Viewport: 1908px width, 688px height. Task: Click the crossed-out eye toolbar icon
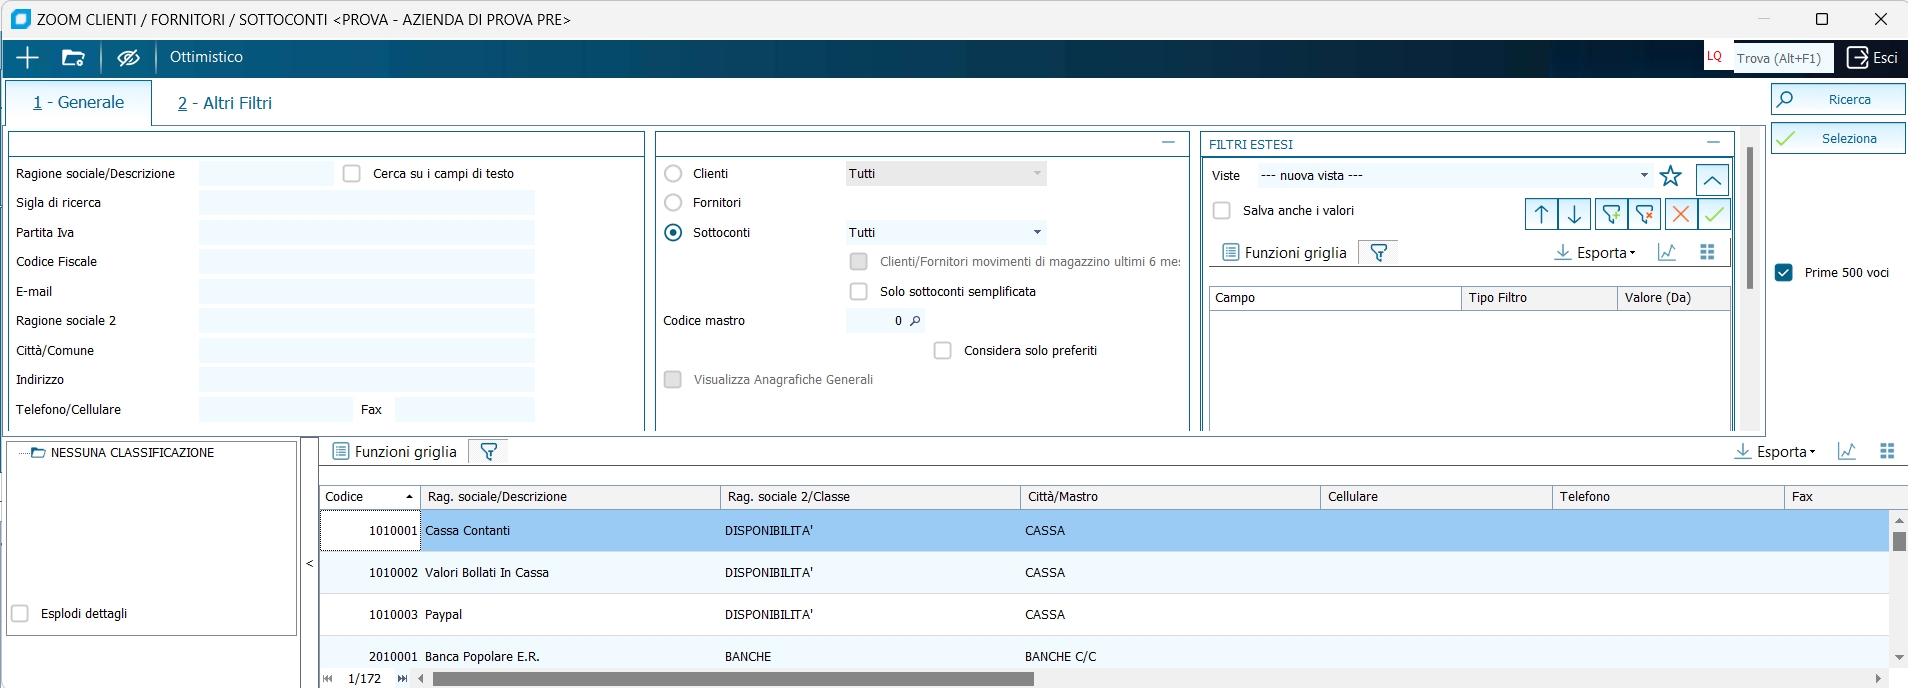[x=128, y=58]
